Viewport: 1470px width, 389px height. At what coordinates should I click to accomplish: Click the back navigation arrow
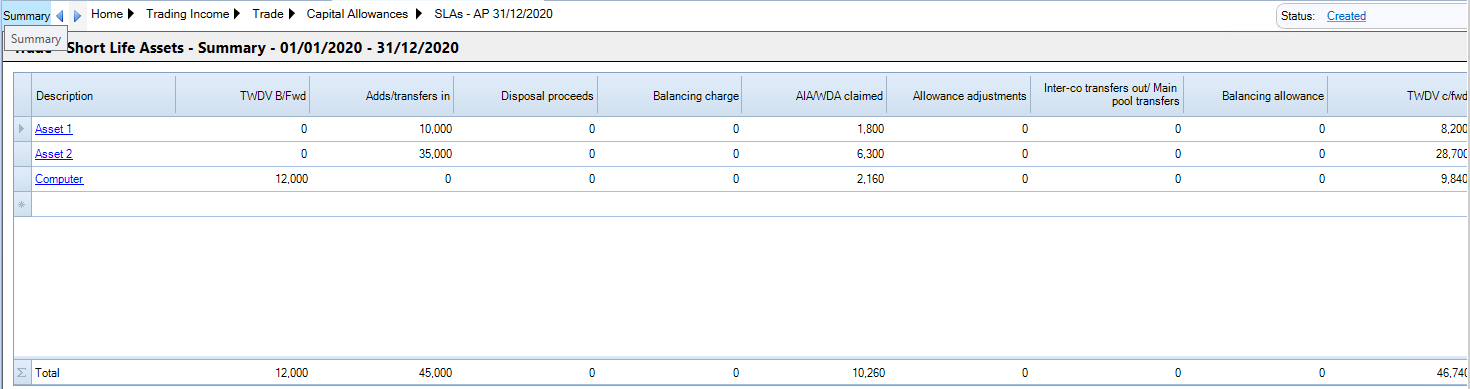click(x=59, y=16)
